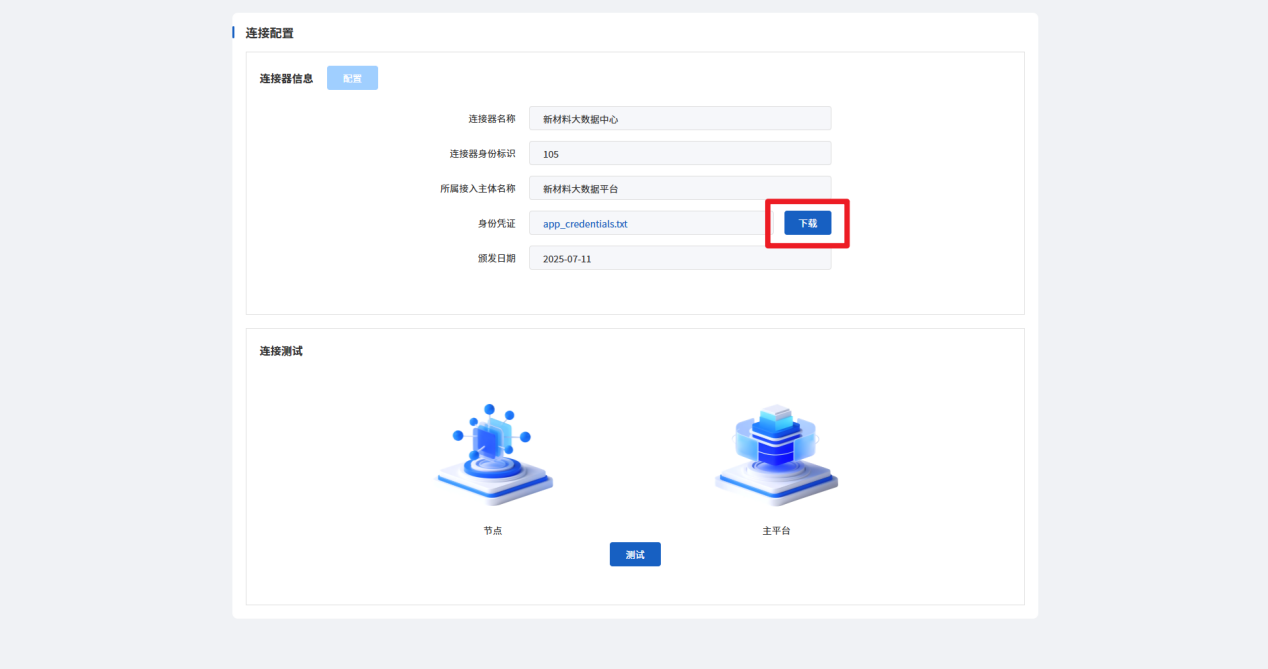1268x669 pixels.
Task: Click the 连接器信息 section title
Action: 286,78
